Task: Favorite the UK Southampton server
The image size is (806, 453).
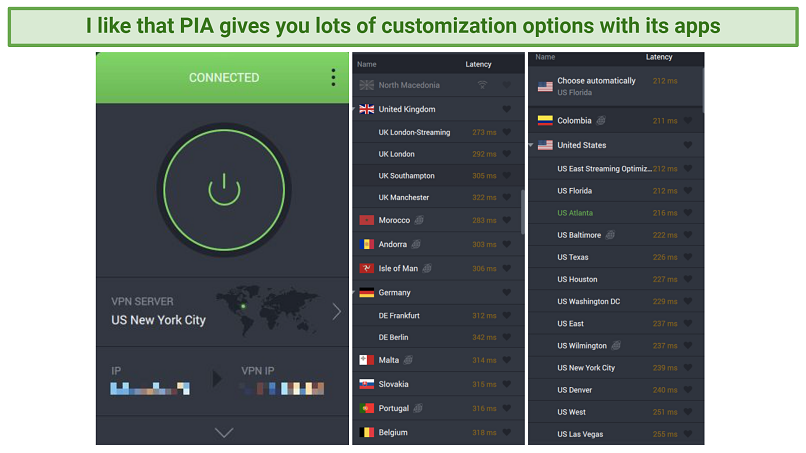Action: [506, 175]
